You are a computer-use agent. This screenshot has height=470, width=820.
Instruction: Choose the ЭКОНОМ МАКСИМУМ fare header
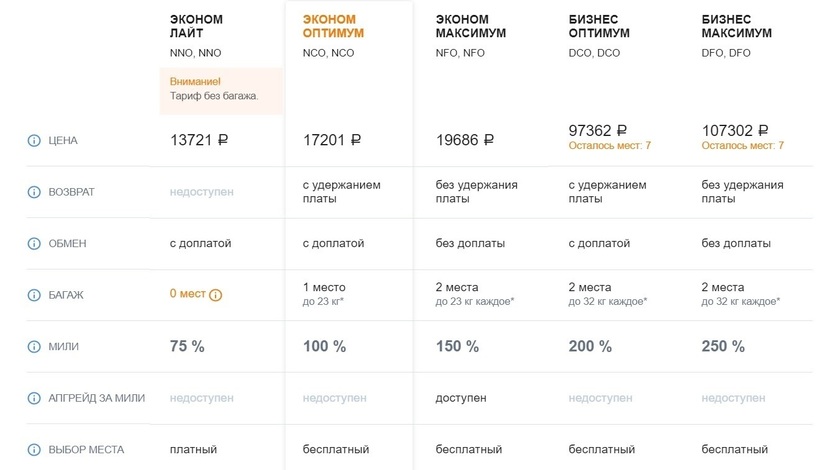coord(471,26)
